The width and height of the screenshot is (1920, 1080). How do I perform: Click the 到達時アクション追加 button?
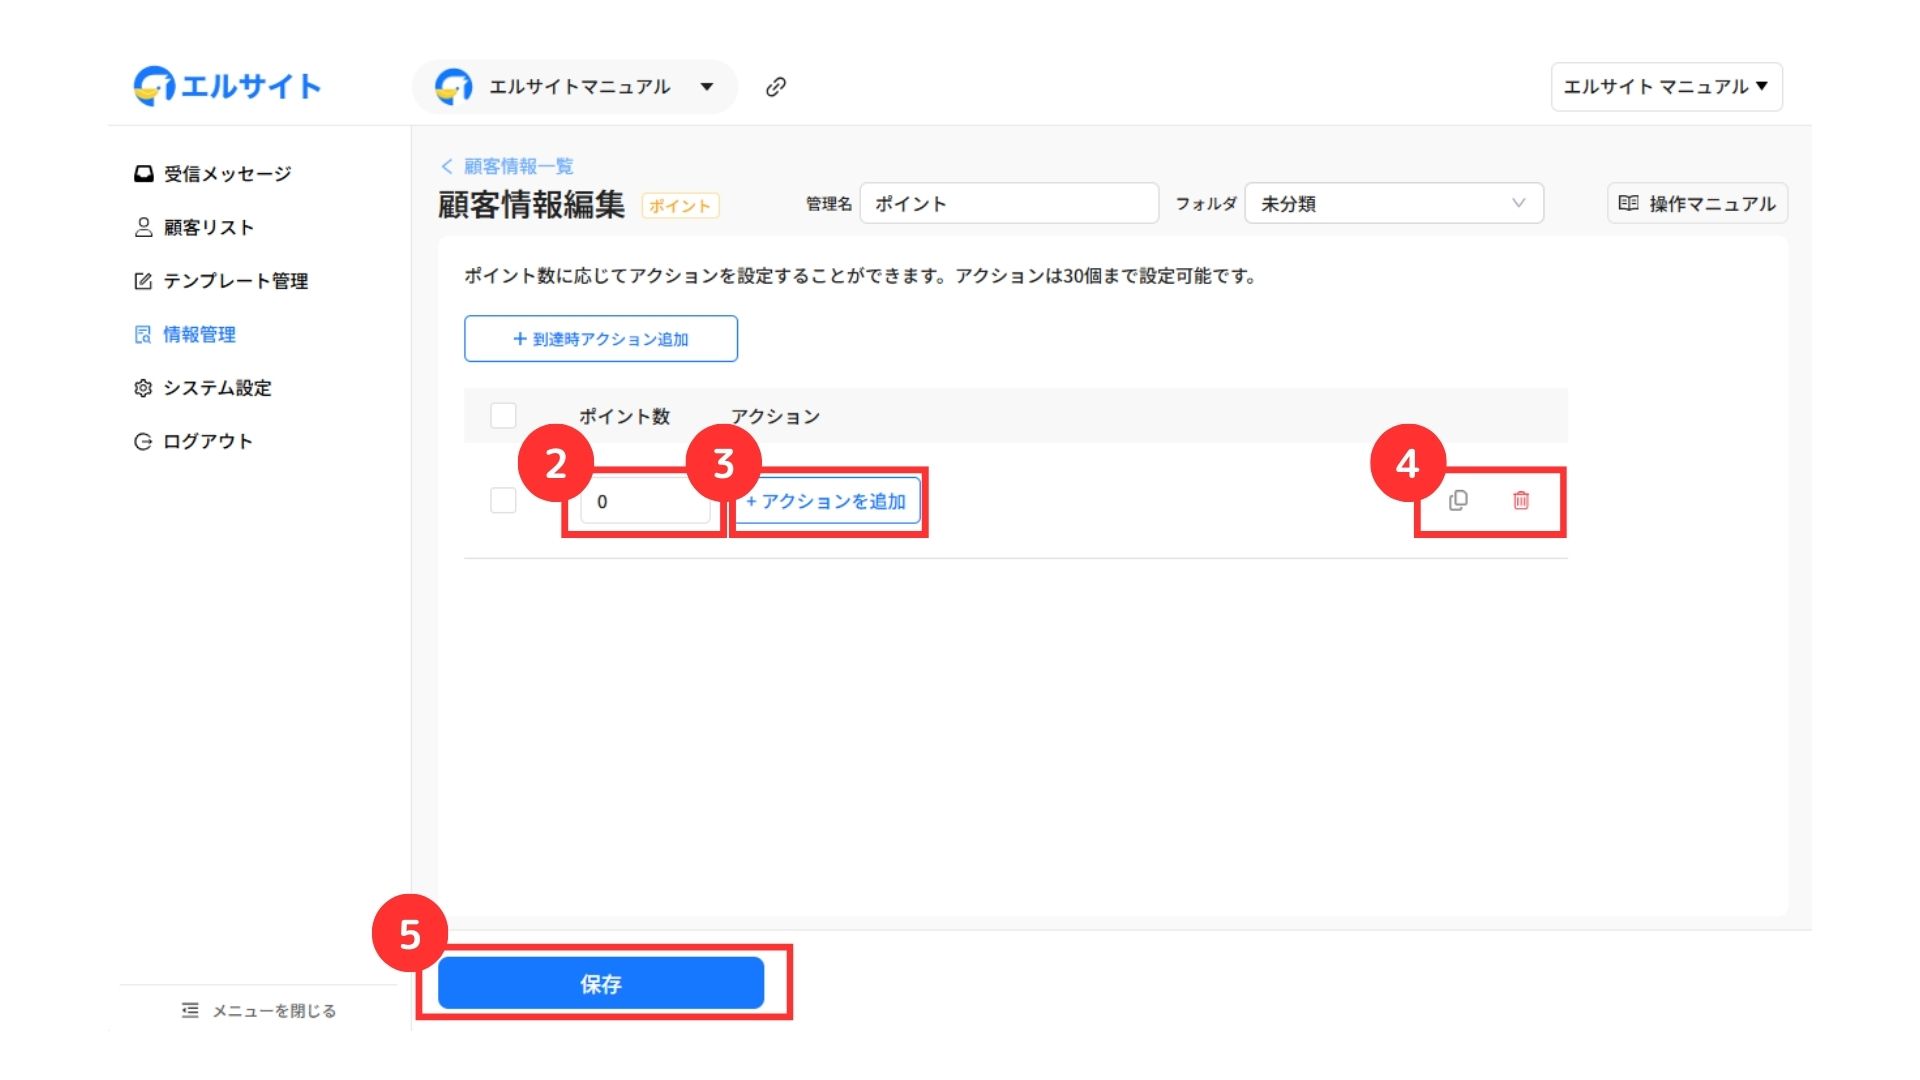(600, 339)
